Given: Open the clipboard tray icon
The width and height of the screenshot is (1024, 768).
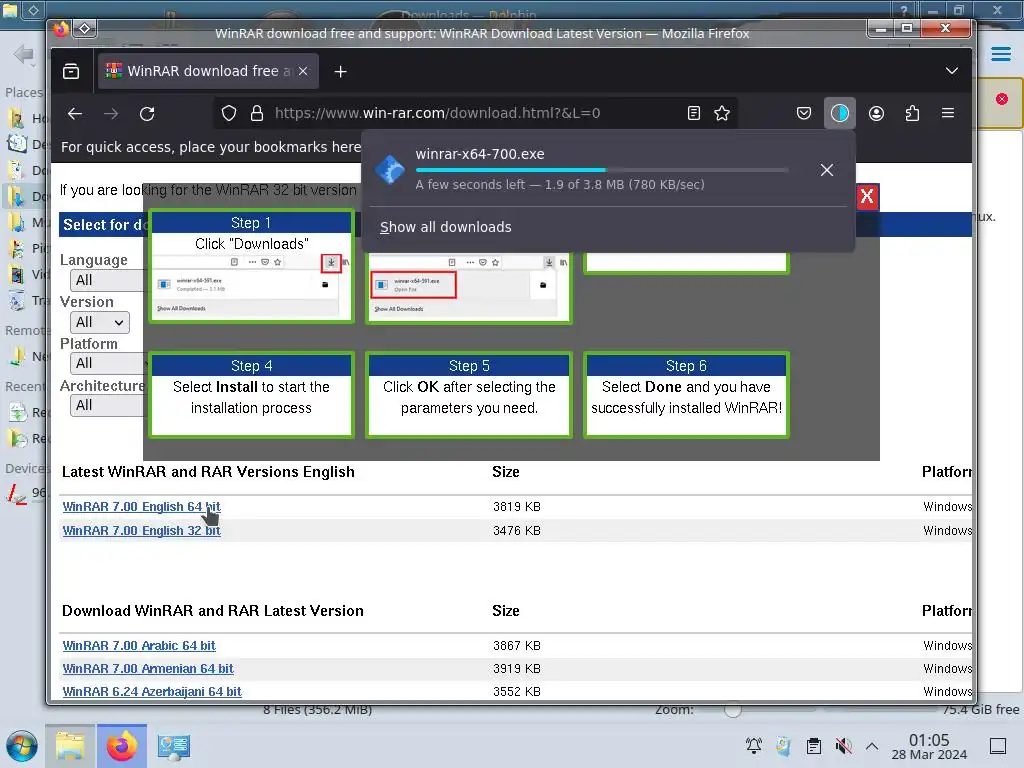Looking at the screenshot, I should tap(814, 746).
